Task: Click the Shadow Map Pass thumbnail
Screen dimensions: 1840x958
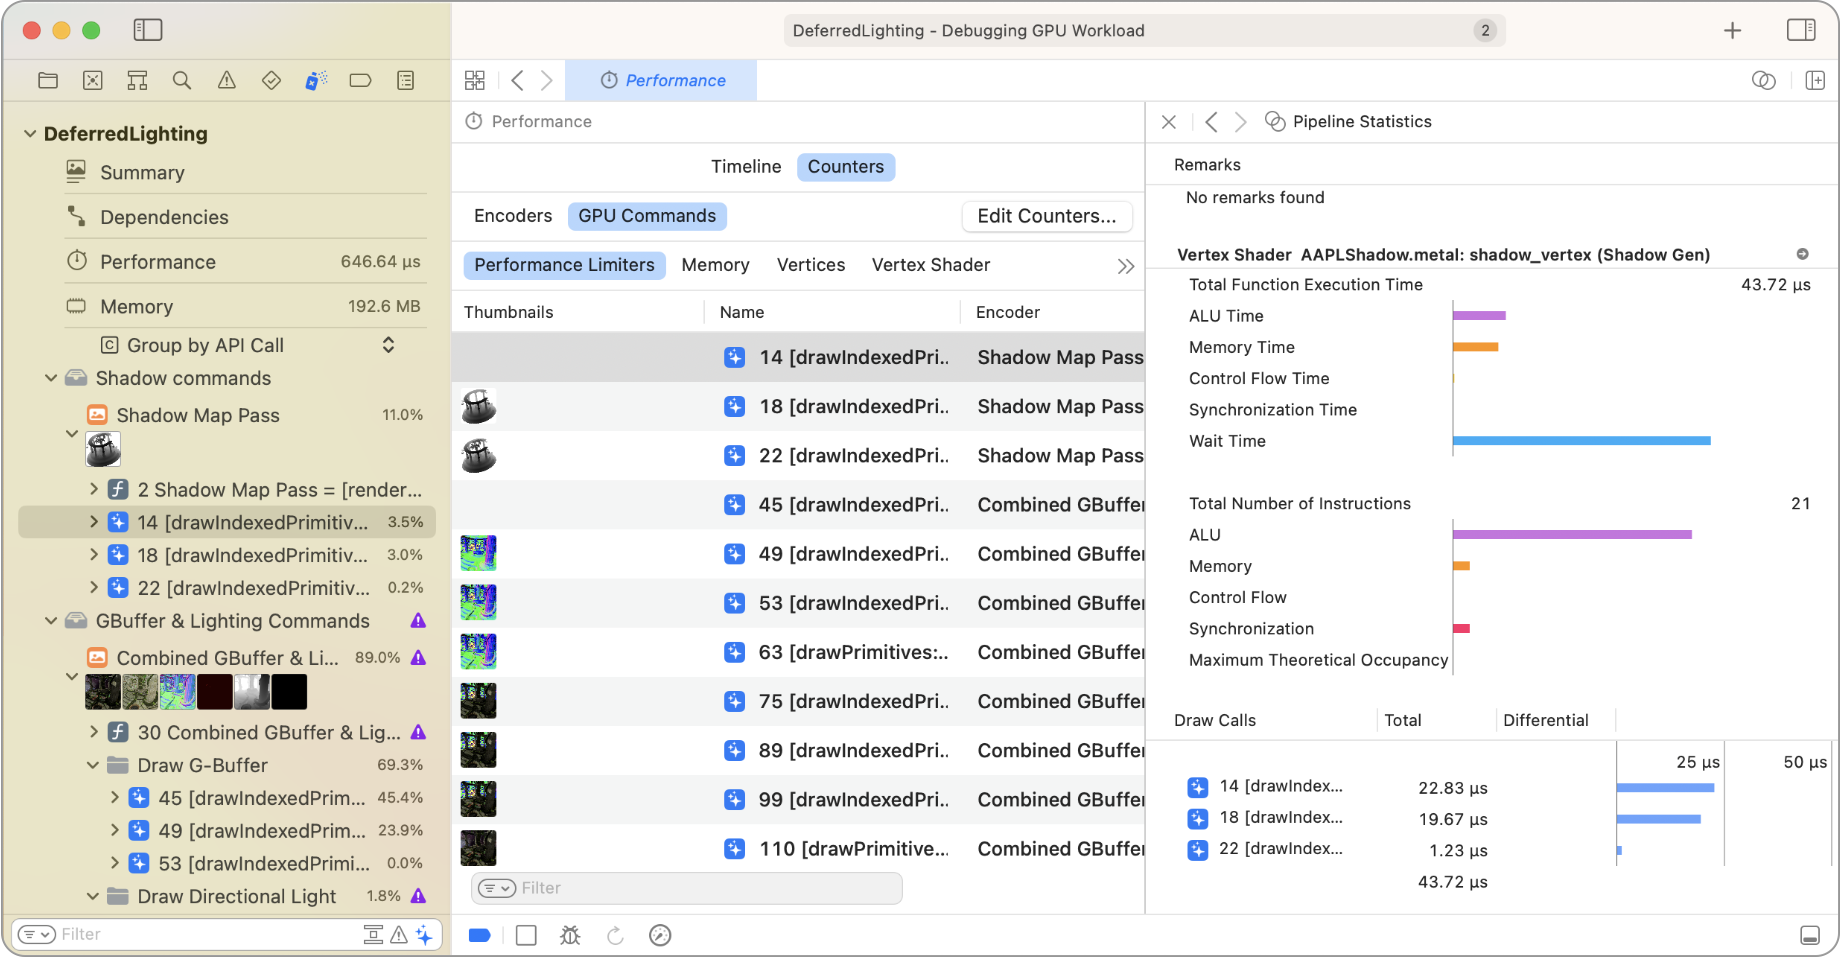Action: (x=104, y=449)
